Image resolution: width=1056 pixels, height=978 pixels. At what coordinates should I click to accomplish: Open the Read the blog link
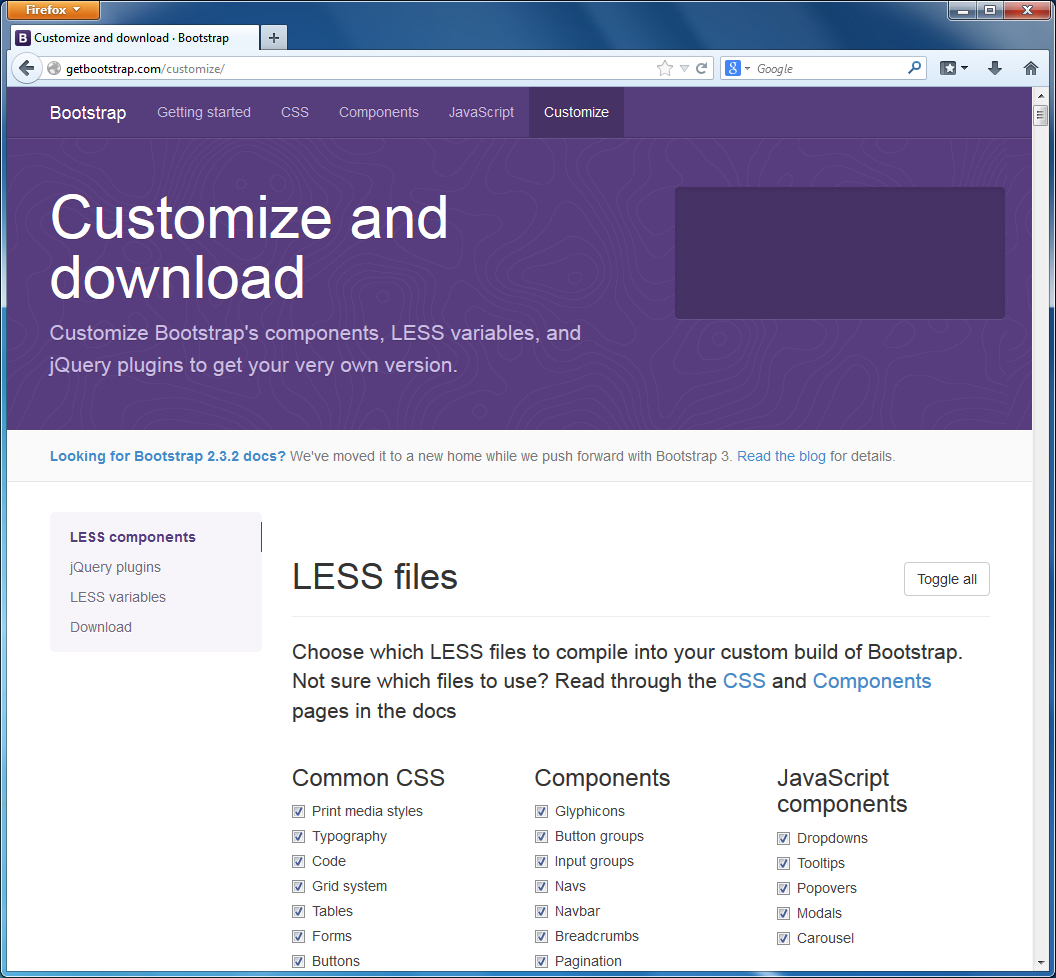tap(781, 456)
